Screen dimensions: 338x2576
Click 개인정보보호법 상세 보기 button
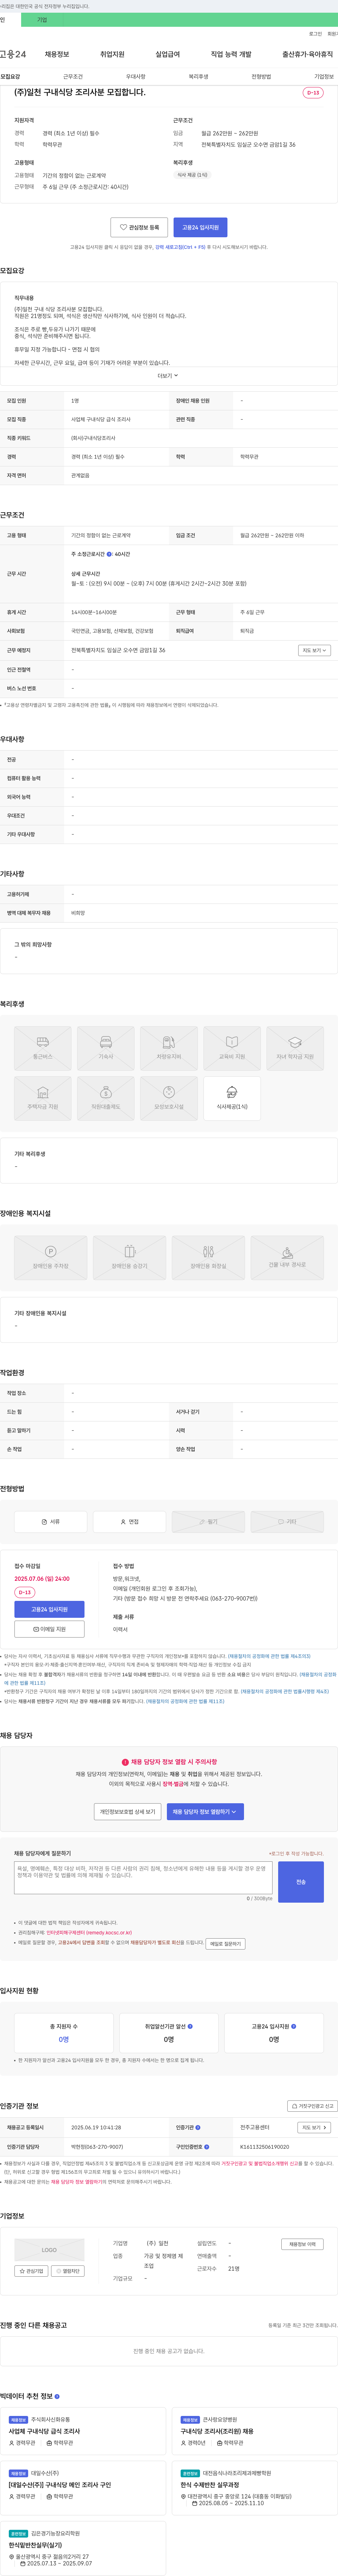tap(127, 1812)
